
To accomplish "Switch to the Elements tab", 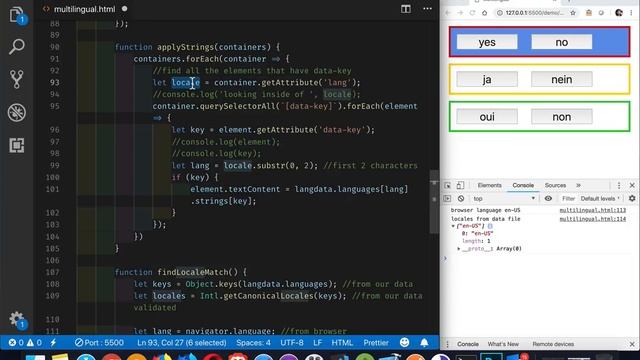I will pyautogui.click(x=489, y=185).
